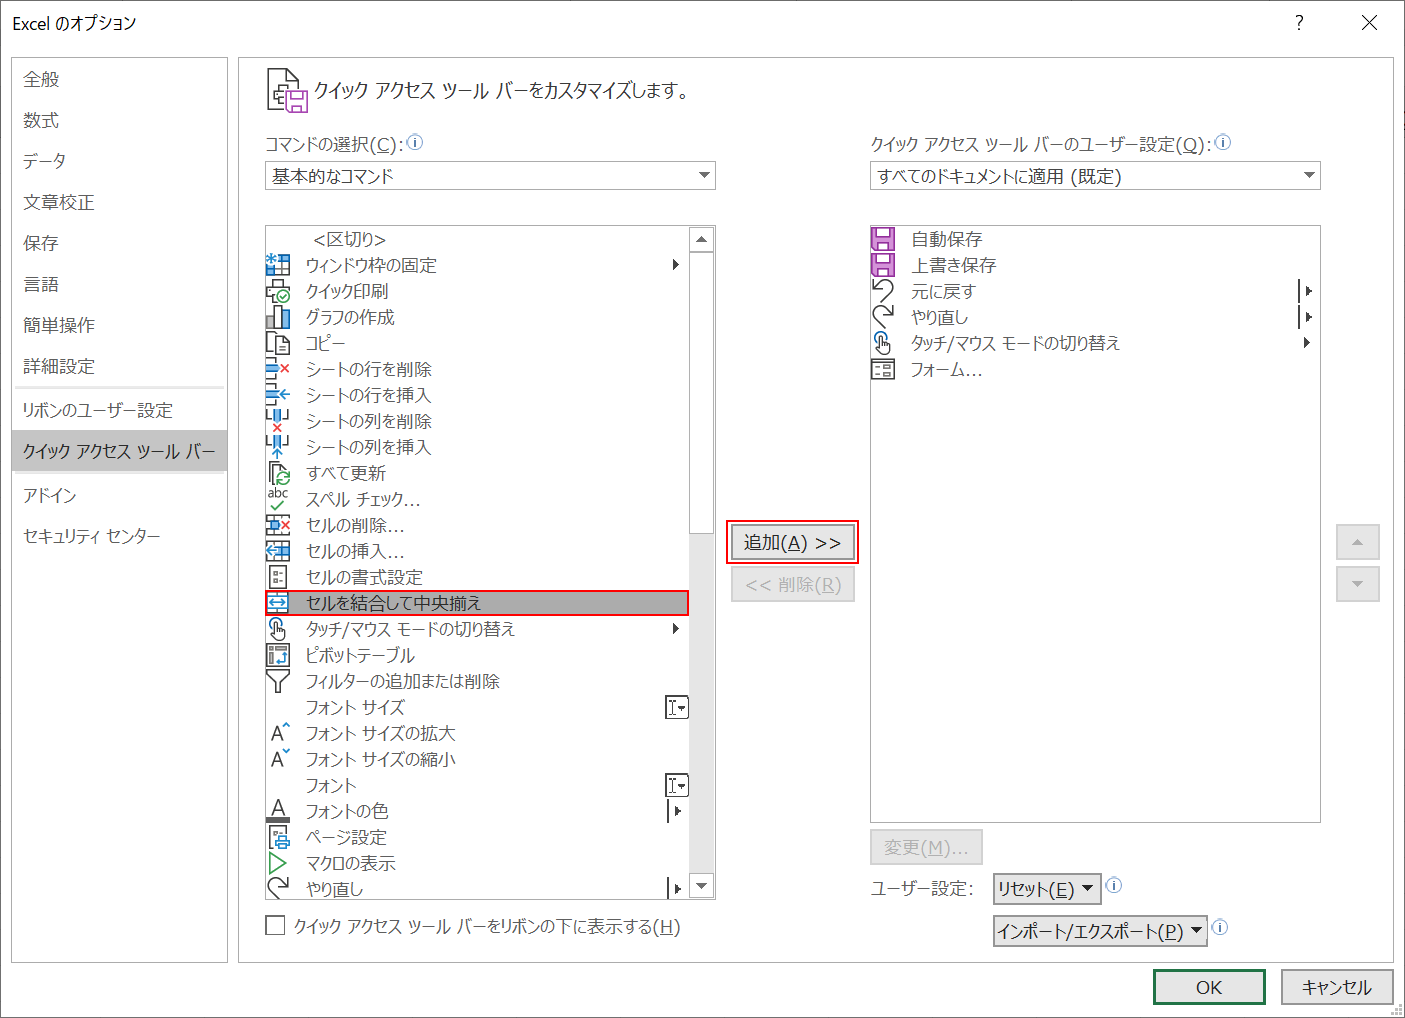1405x1018 pixels.
Task: Switch to the セキュリティ センター section
Action: click(91, 535)
